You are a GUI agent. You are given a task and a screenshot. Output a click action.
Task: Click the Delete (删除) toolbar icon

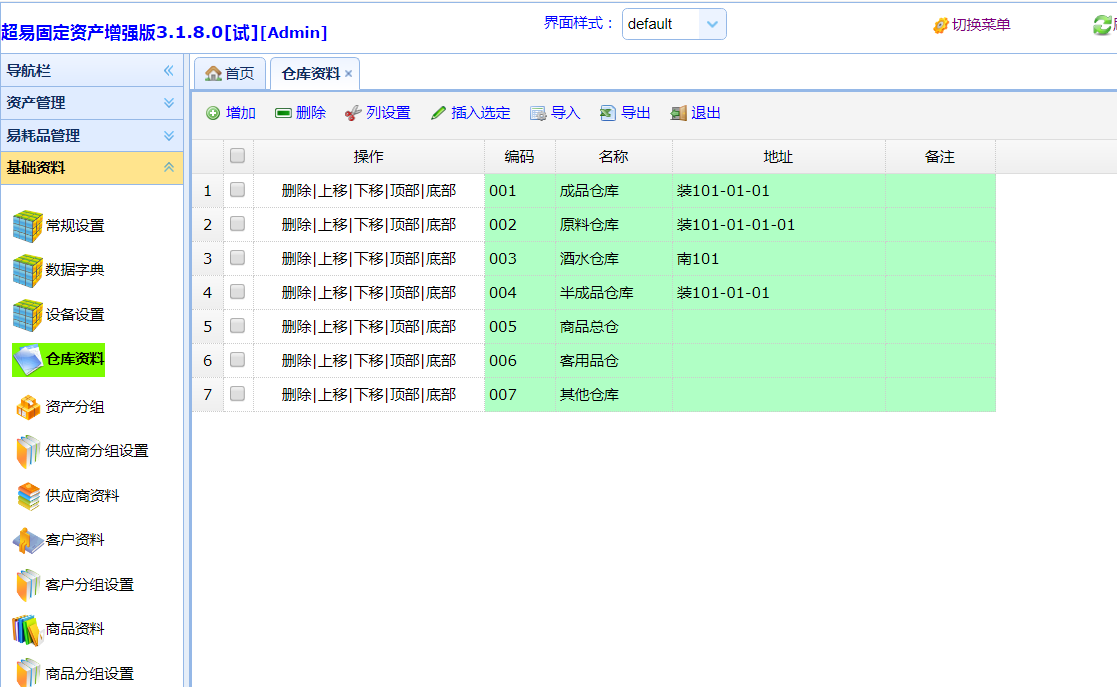coord(283,114)
